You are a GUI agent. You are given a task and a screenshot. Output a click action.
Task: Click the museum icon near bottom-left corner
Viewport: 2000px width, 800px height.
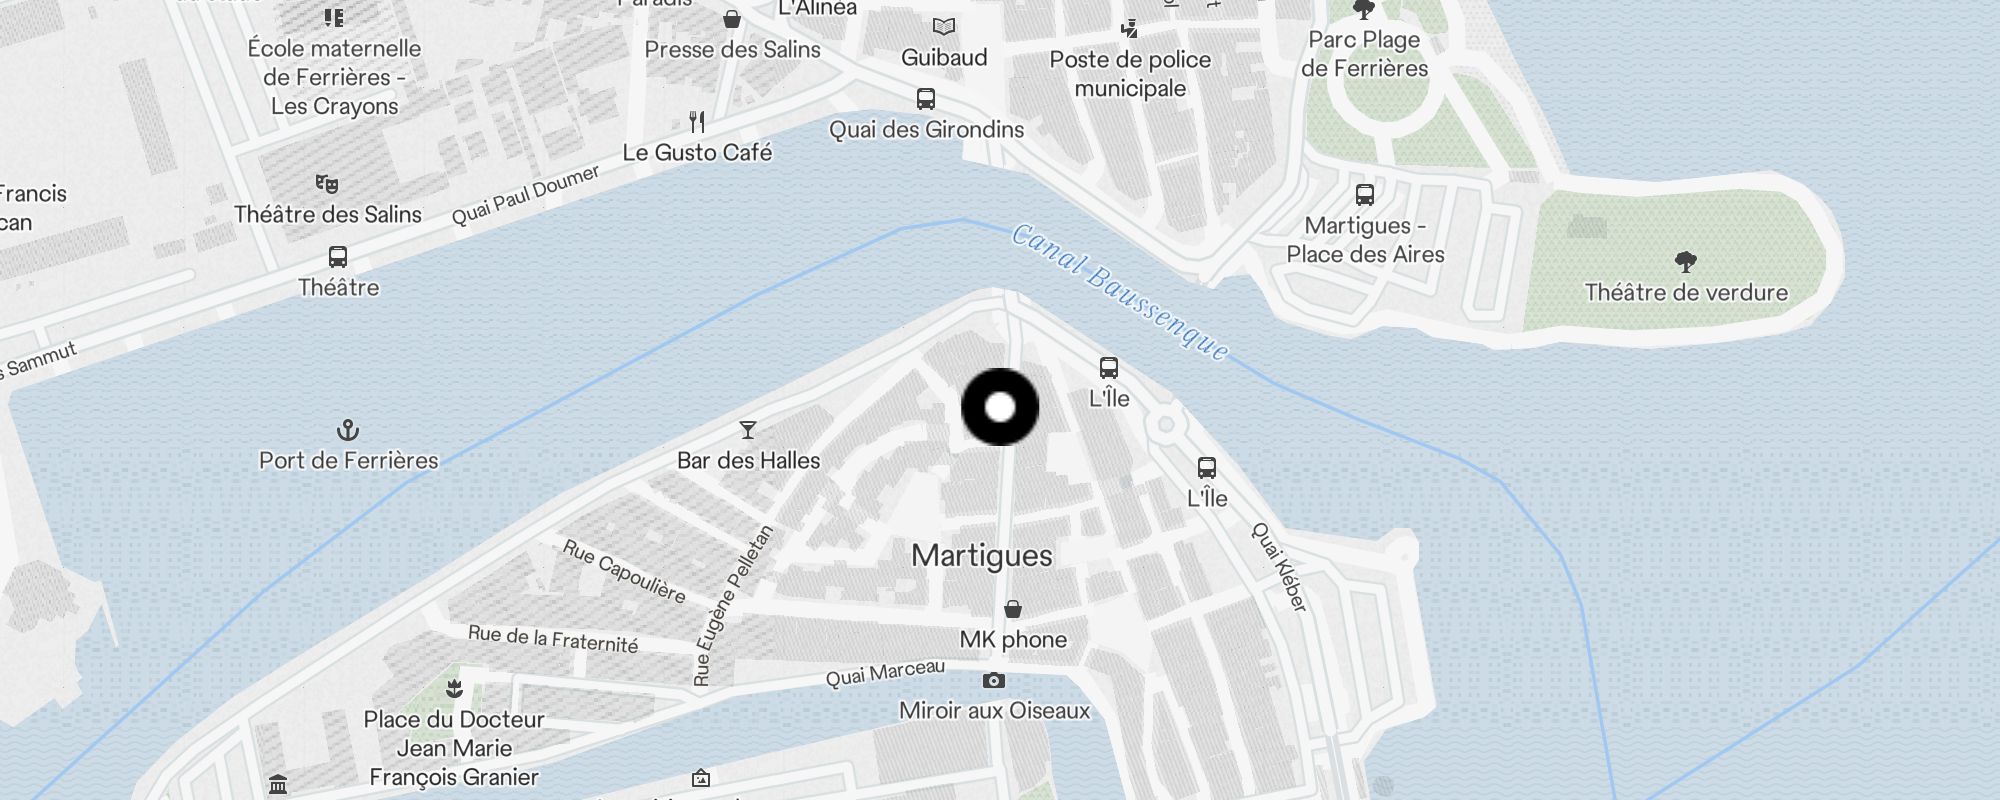[279, 783]
